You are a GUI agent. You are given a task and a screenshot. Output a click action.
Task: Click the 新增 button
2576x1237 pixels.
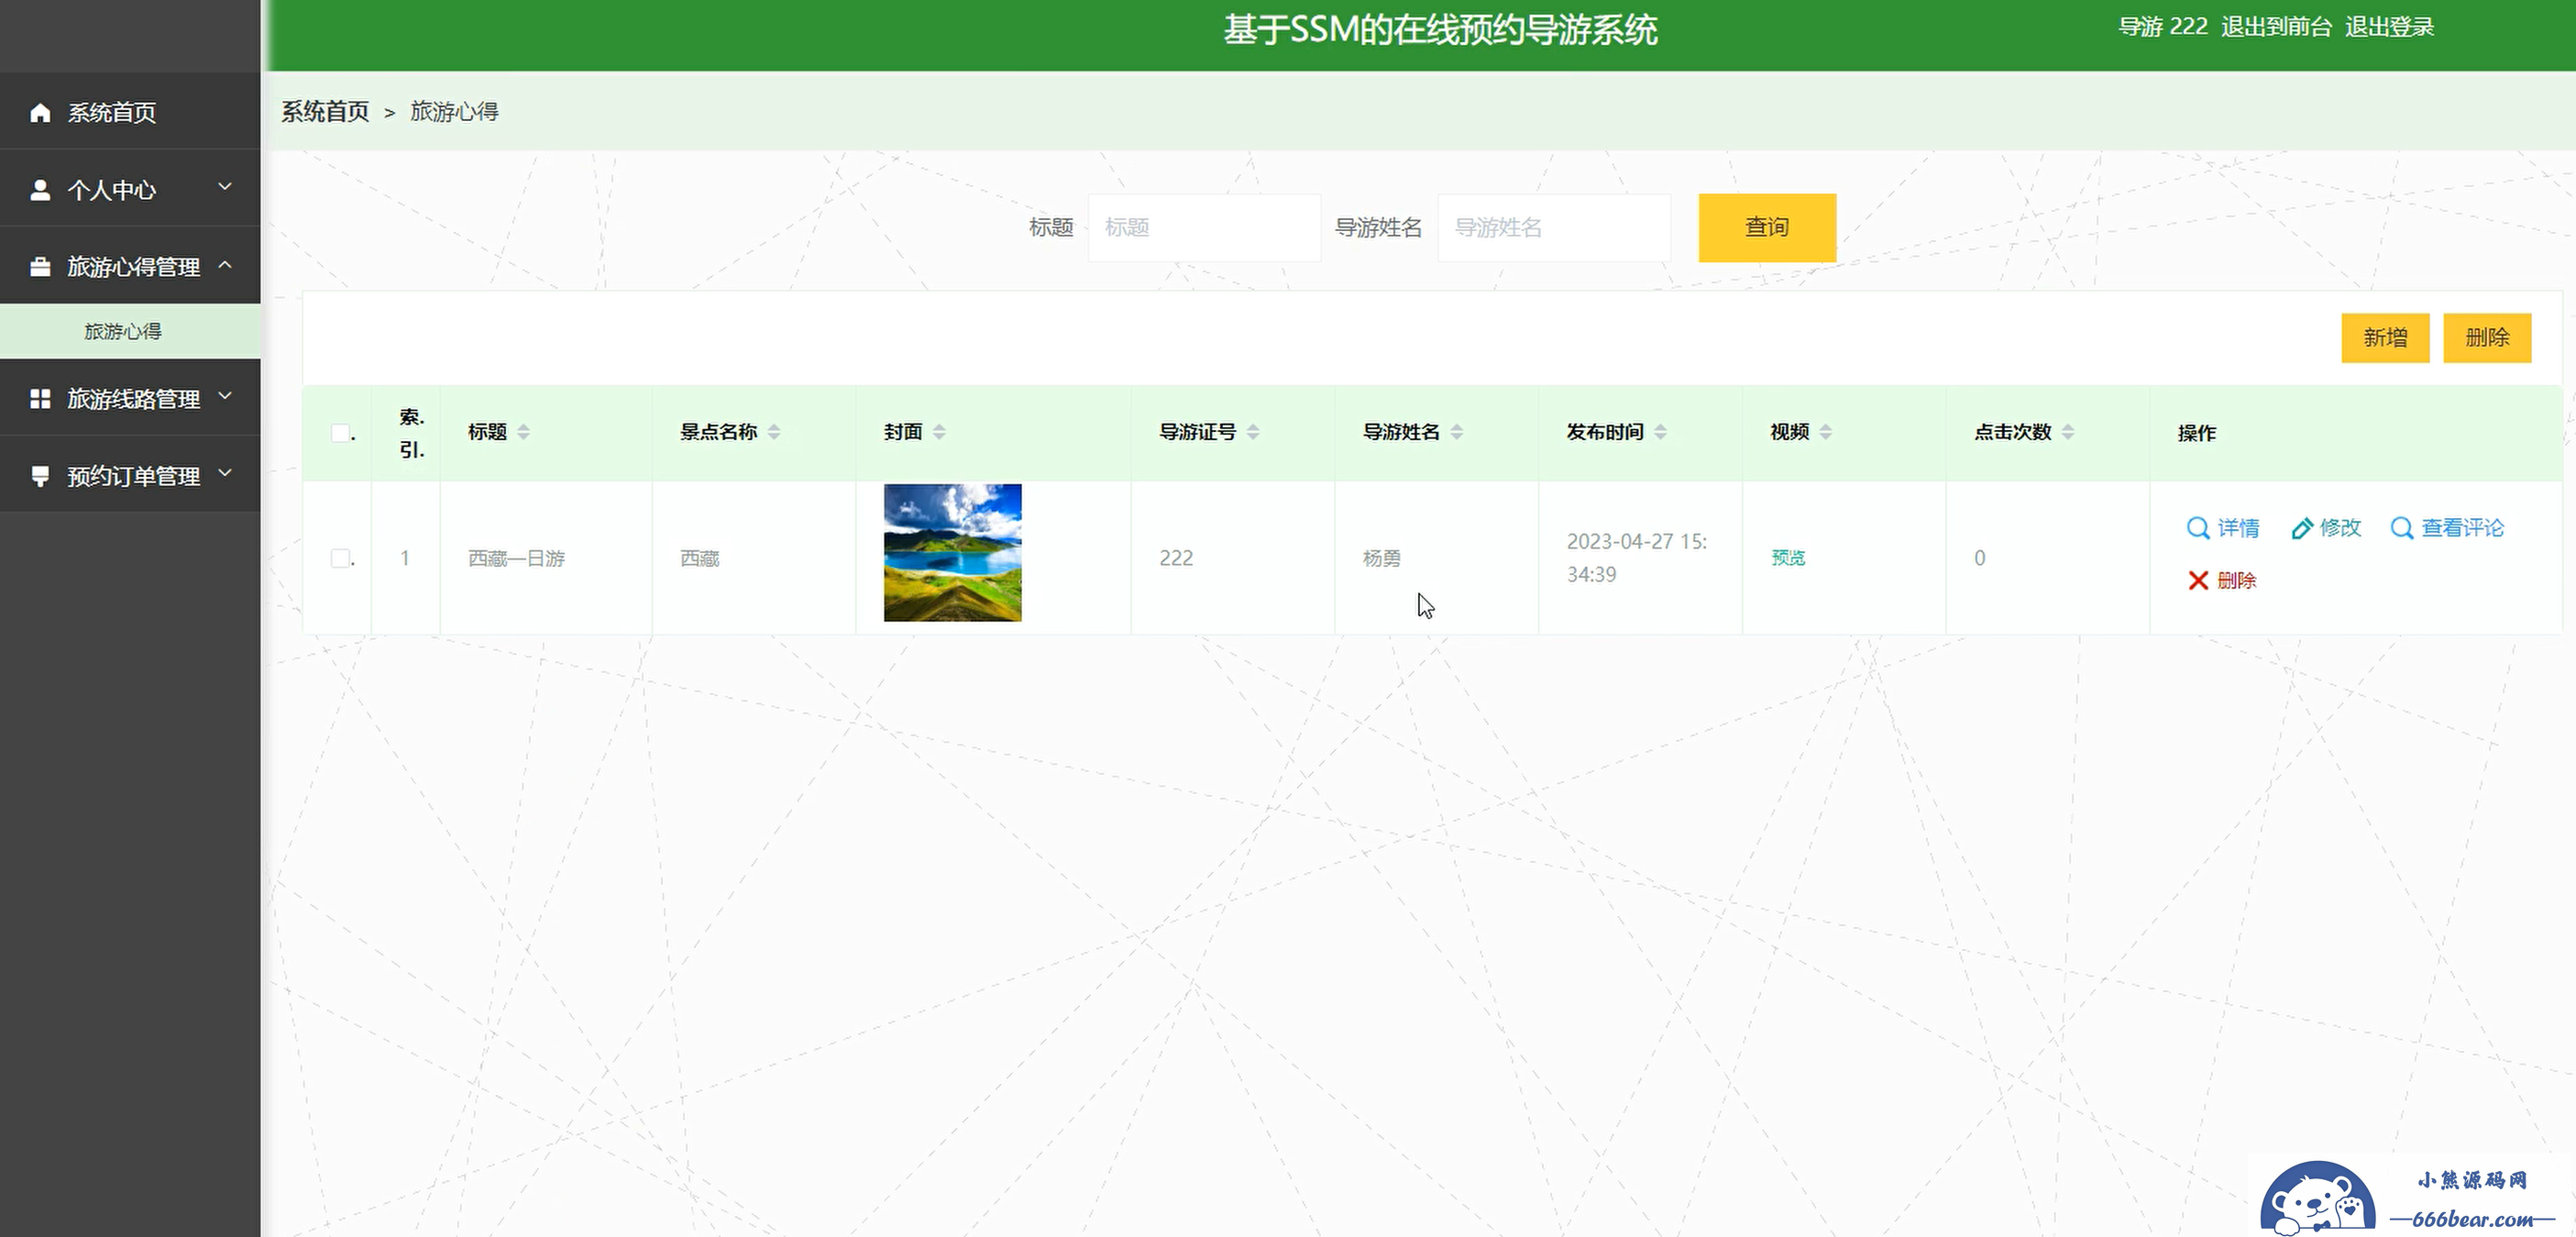click(x=2385, y=338)
